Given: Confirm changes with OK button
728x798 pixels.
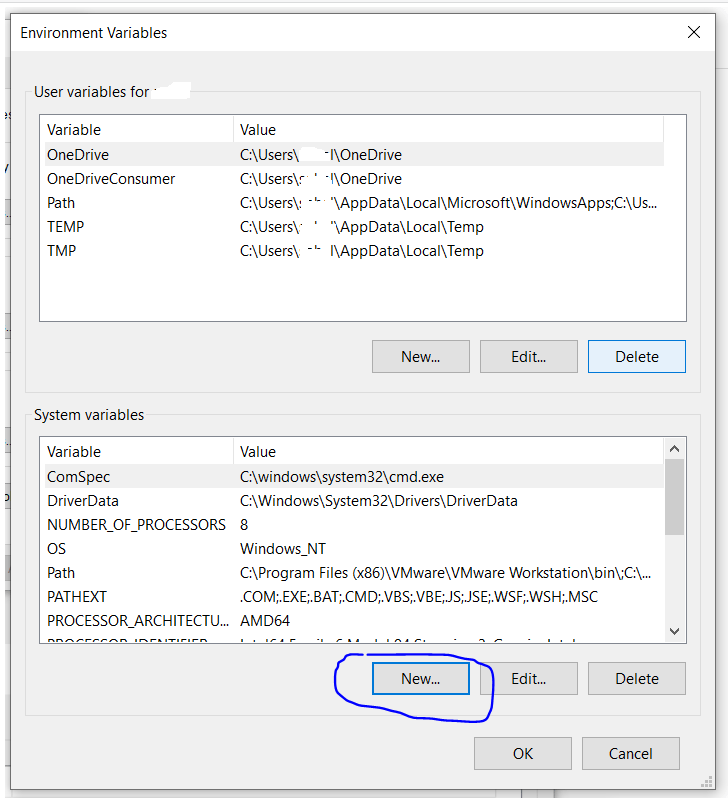Looking at the screenshot, I should (x=522, y=754).
